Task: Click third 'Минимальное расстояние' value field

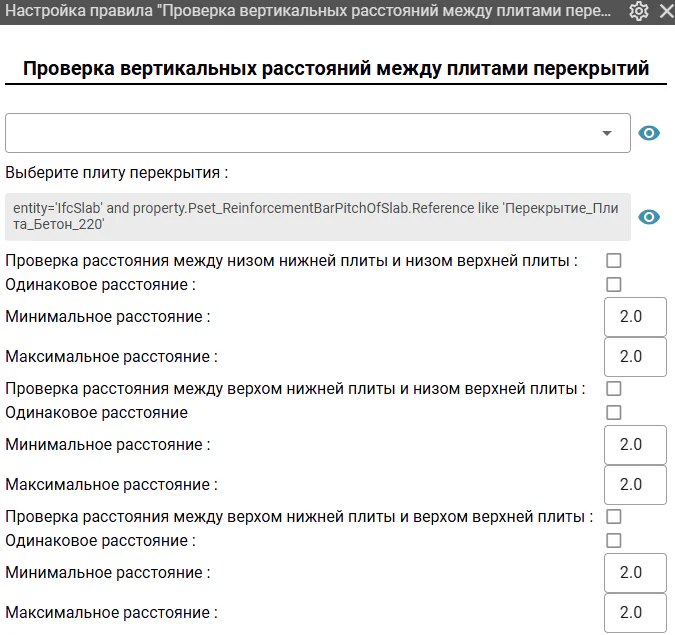Action: coord(635,573)
